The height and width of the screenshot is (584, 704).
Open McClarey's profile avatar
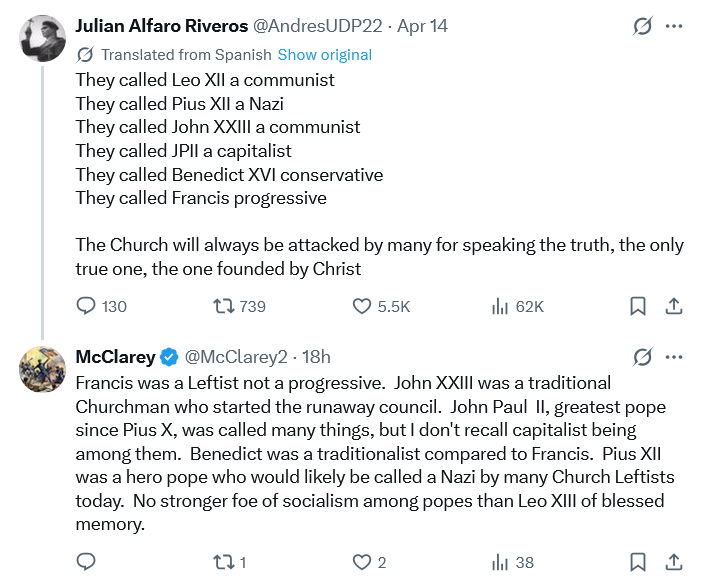(x=43, y=369)
